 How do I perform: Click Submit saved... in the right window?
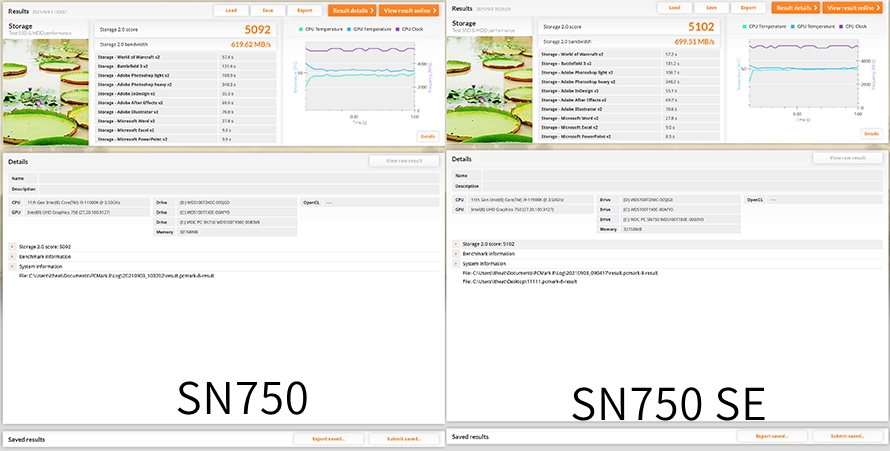tap(847, 436)
